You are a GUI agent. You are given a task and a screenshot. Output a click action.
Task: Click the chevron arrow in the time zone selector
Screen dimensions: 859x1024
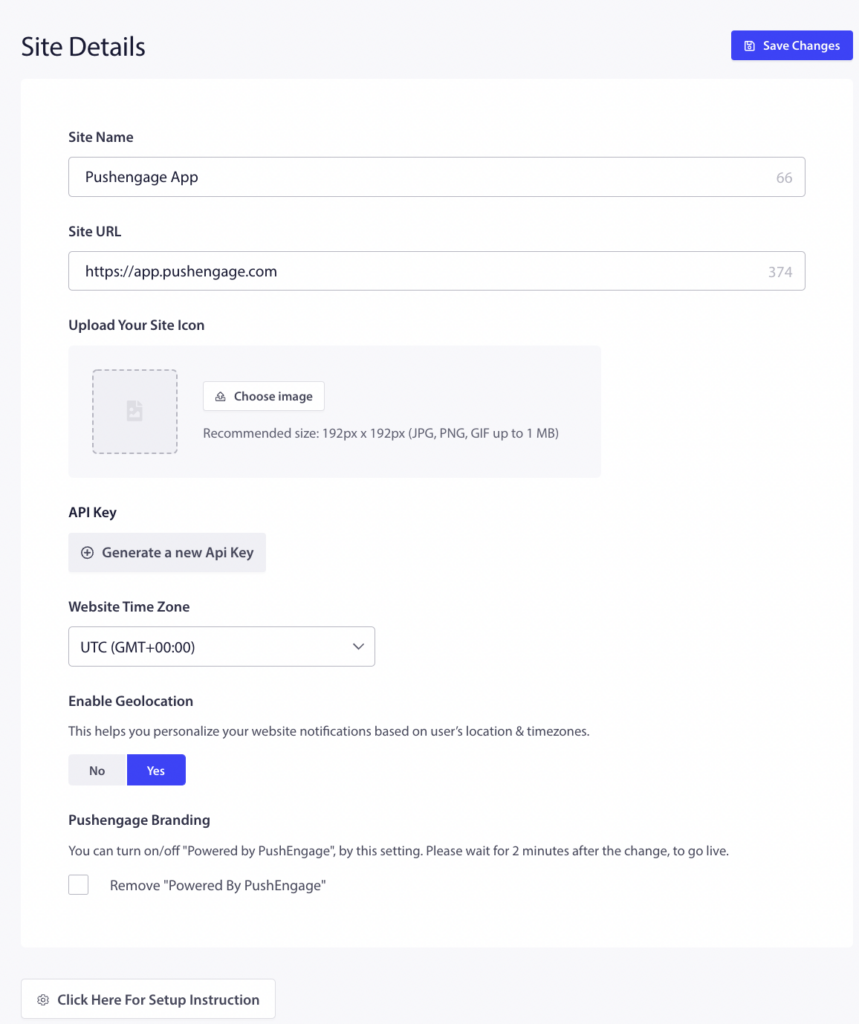[x=358, y=647]
